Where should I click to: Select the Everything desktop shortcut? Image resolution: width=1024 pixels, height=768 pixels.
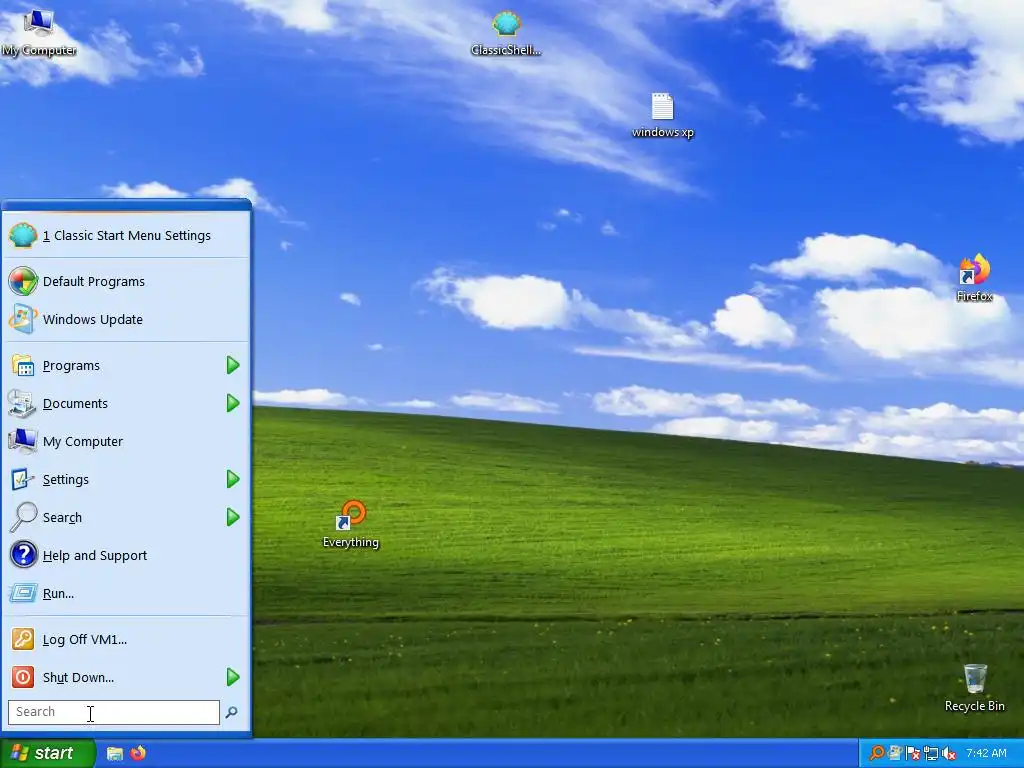point(351,524)
